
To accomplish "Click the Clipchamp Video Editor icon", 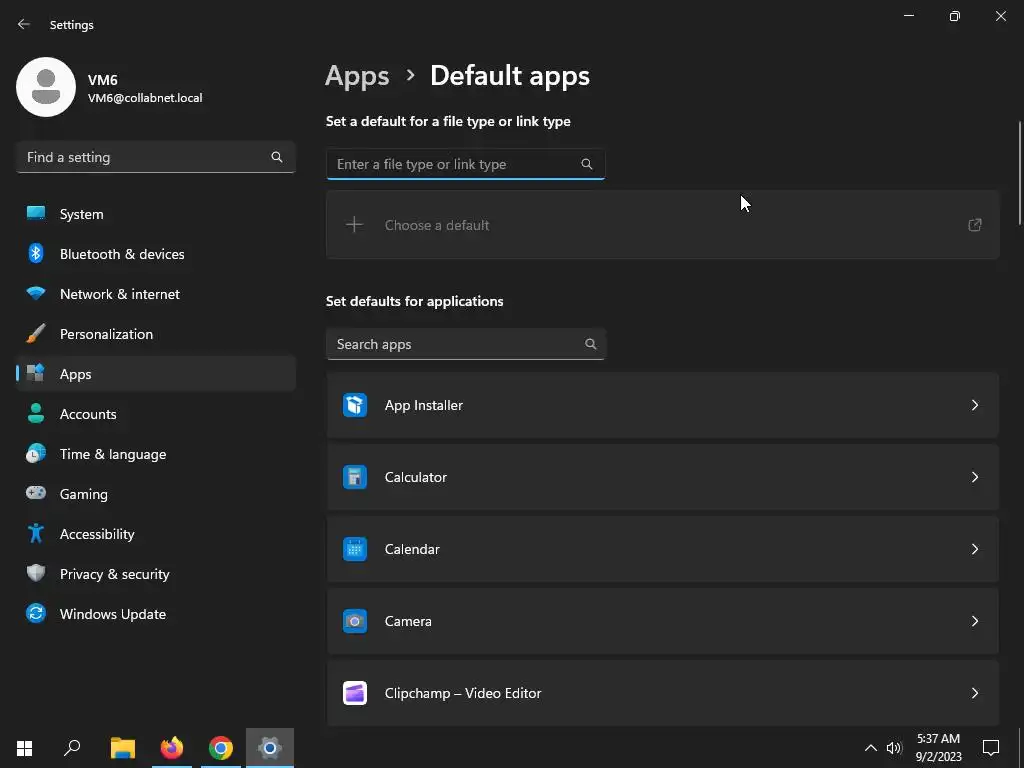I will (355, 693).
